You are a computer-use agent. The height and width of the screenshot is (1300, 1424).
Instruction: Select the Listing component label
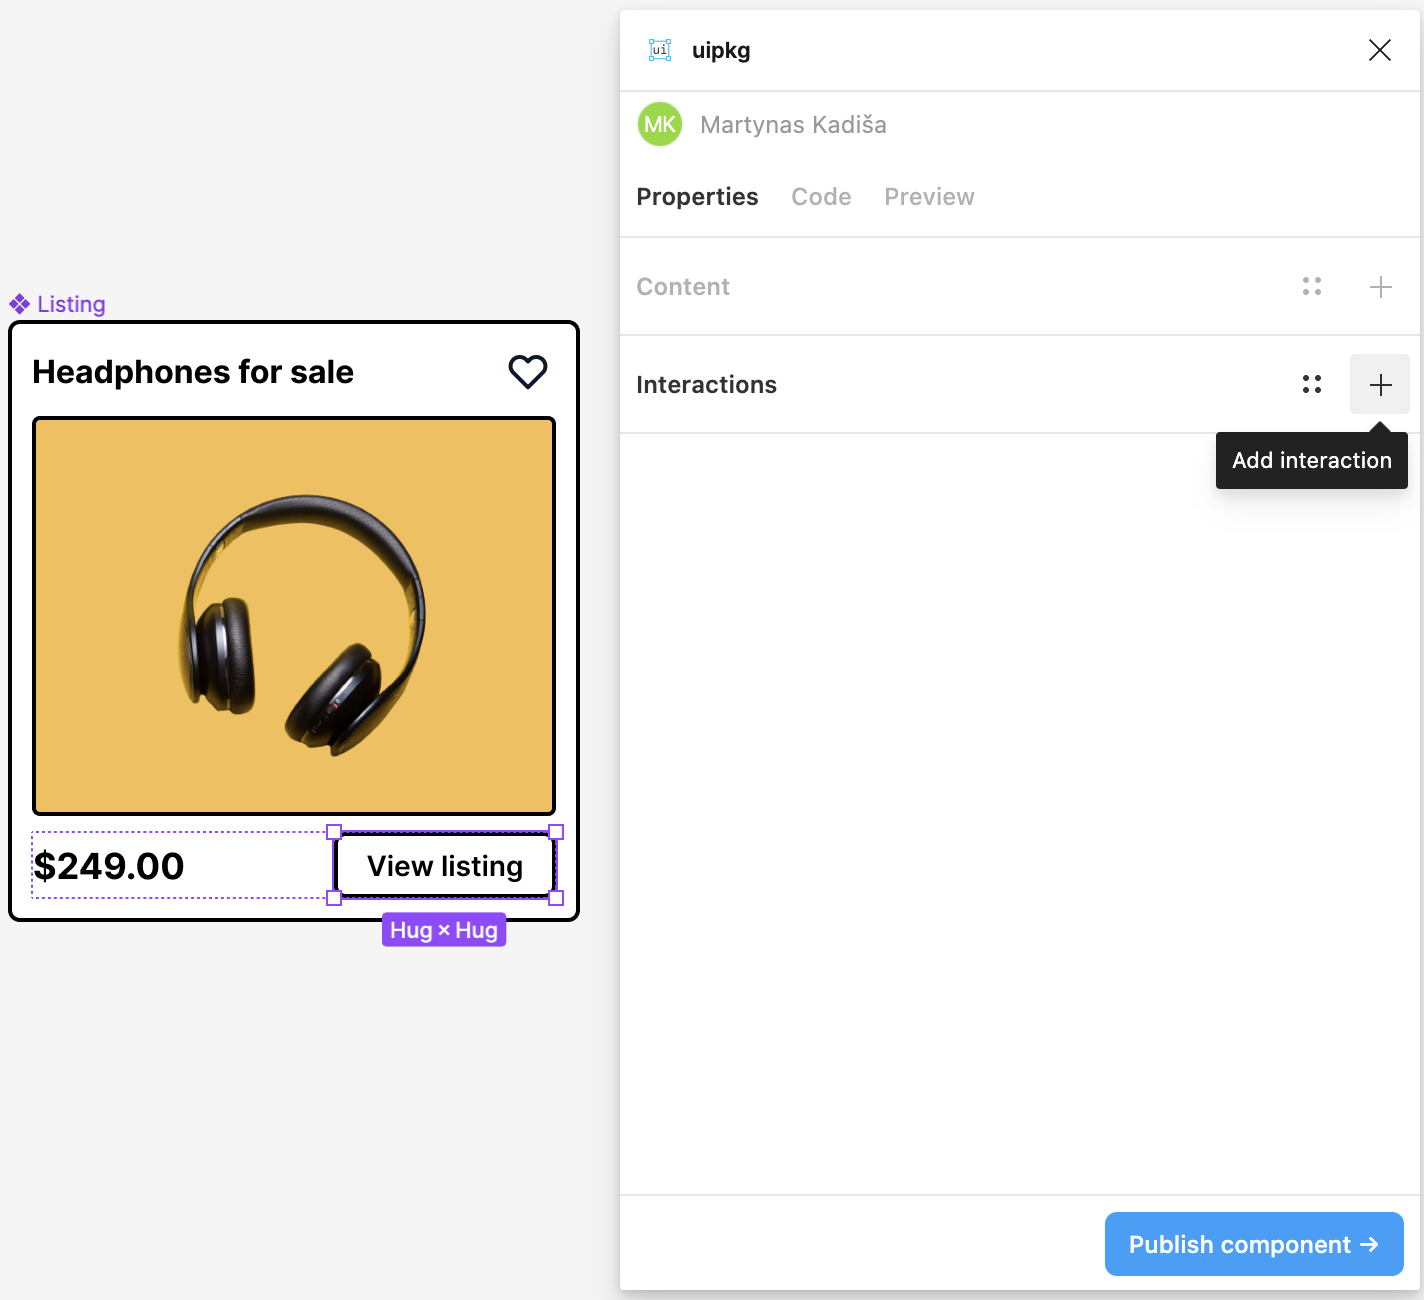[70, 304]
